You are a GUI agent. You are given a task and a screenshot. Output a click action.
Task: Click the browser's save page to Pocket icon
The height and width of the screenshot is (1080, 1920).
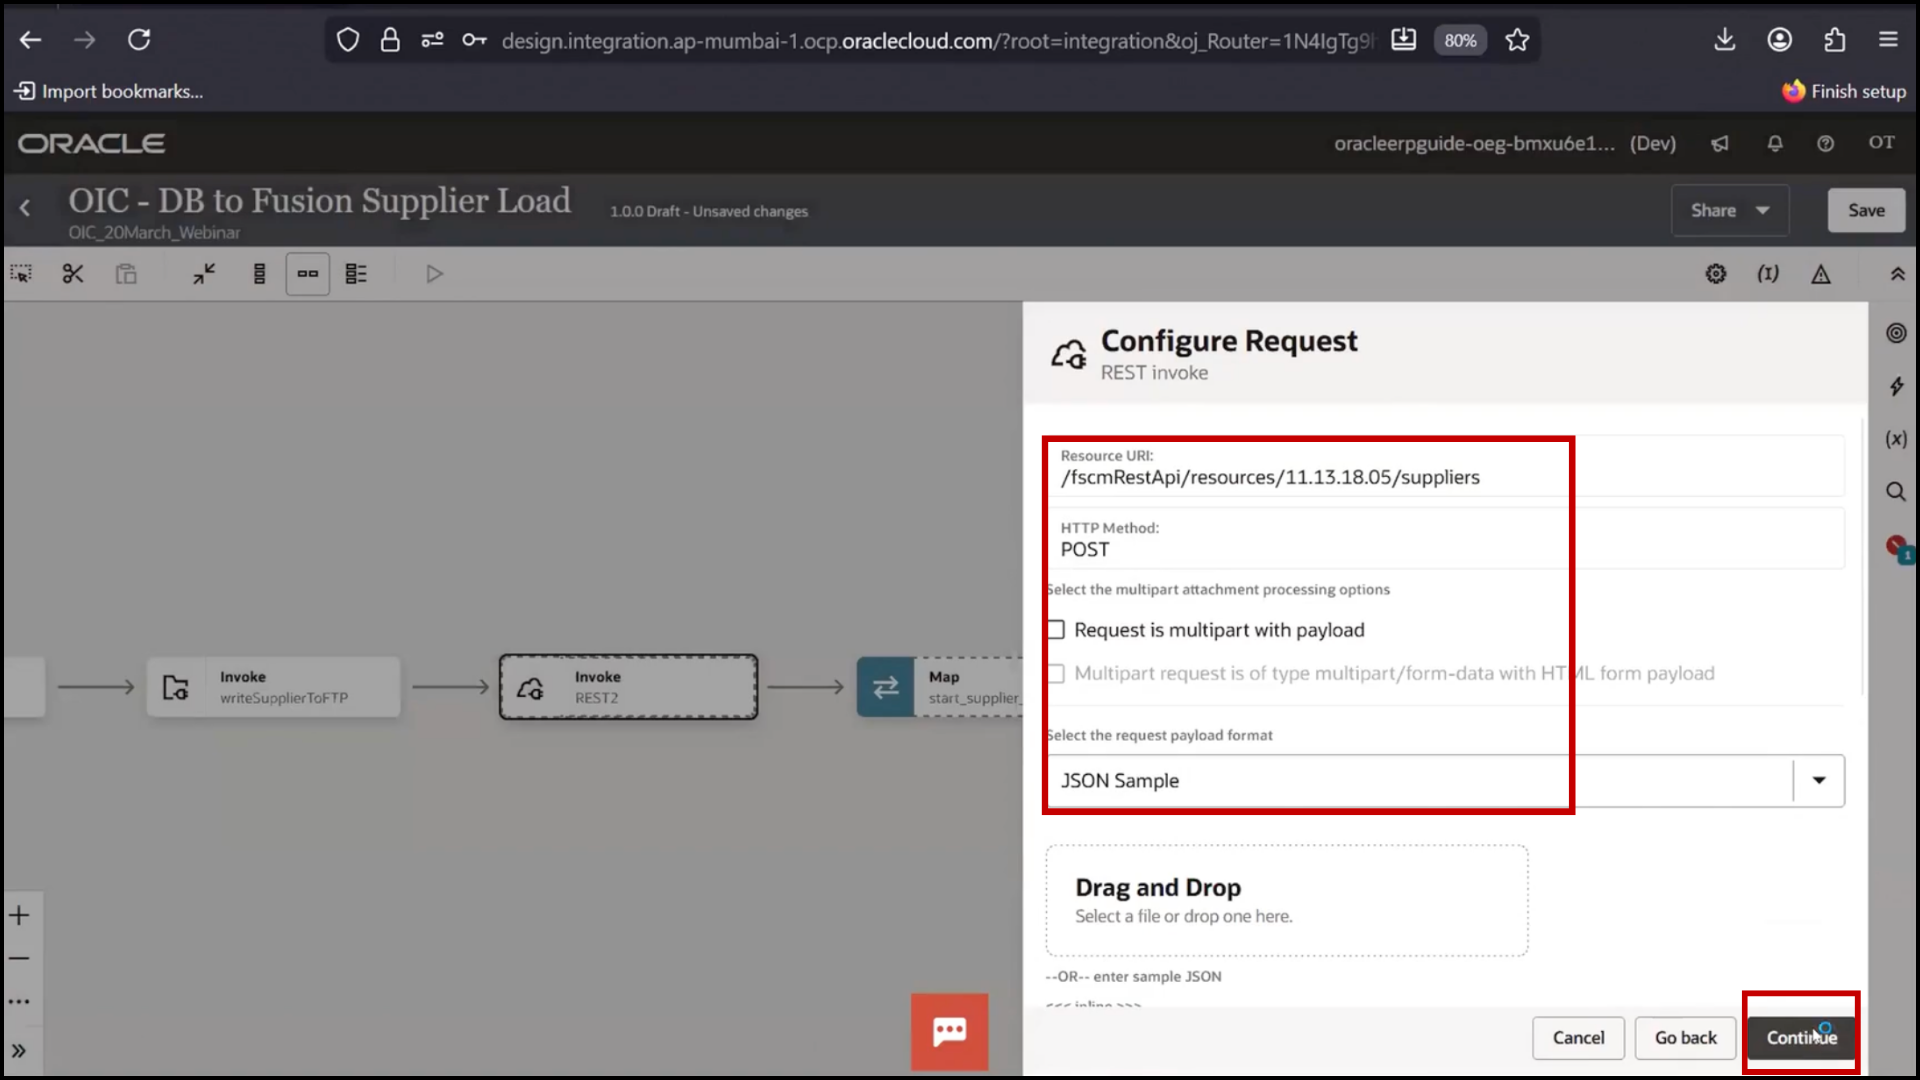click(1403, 40)
